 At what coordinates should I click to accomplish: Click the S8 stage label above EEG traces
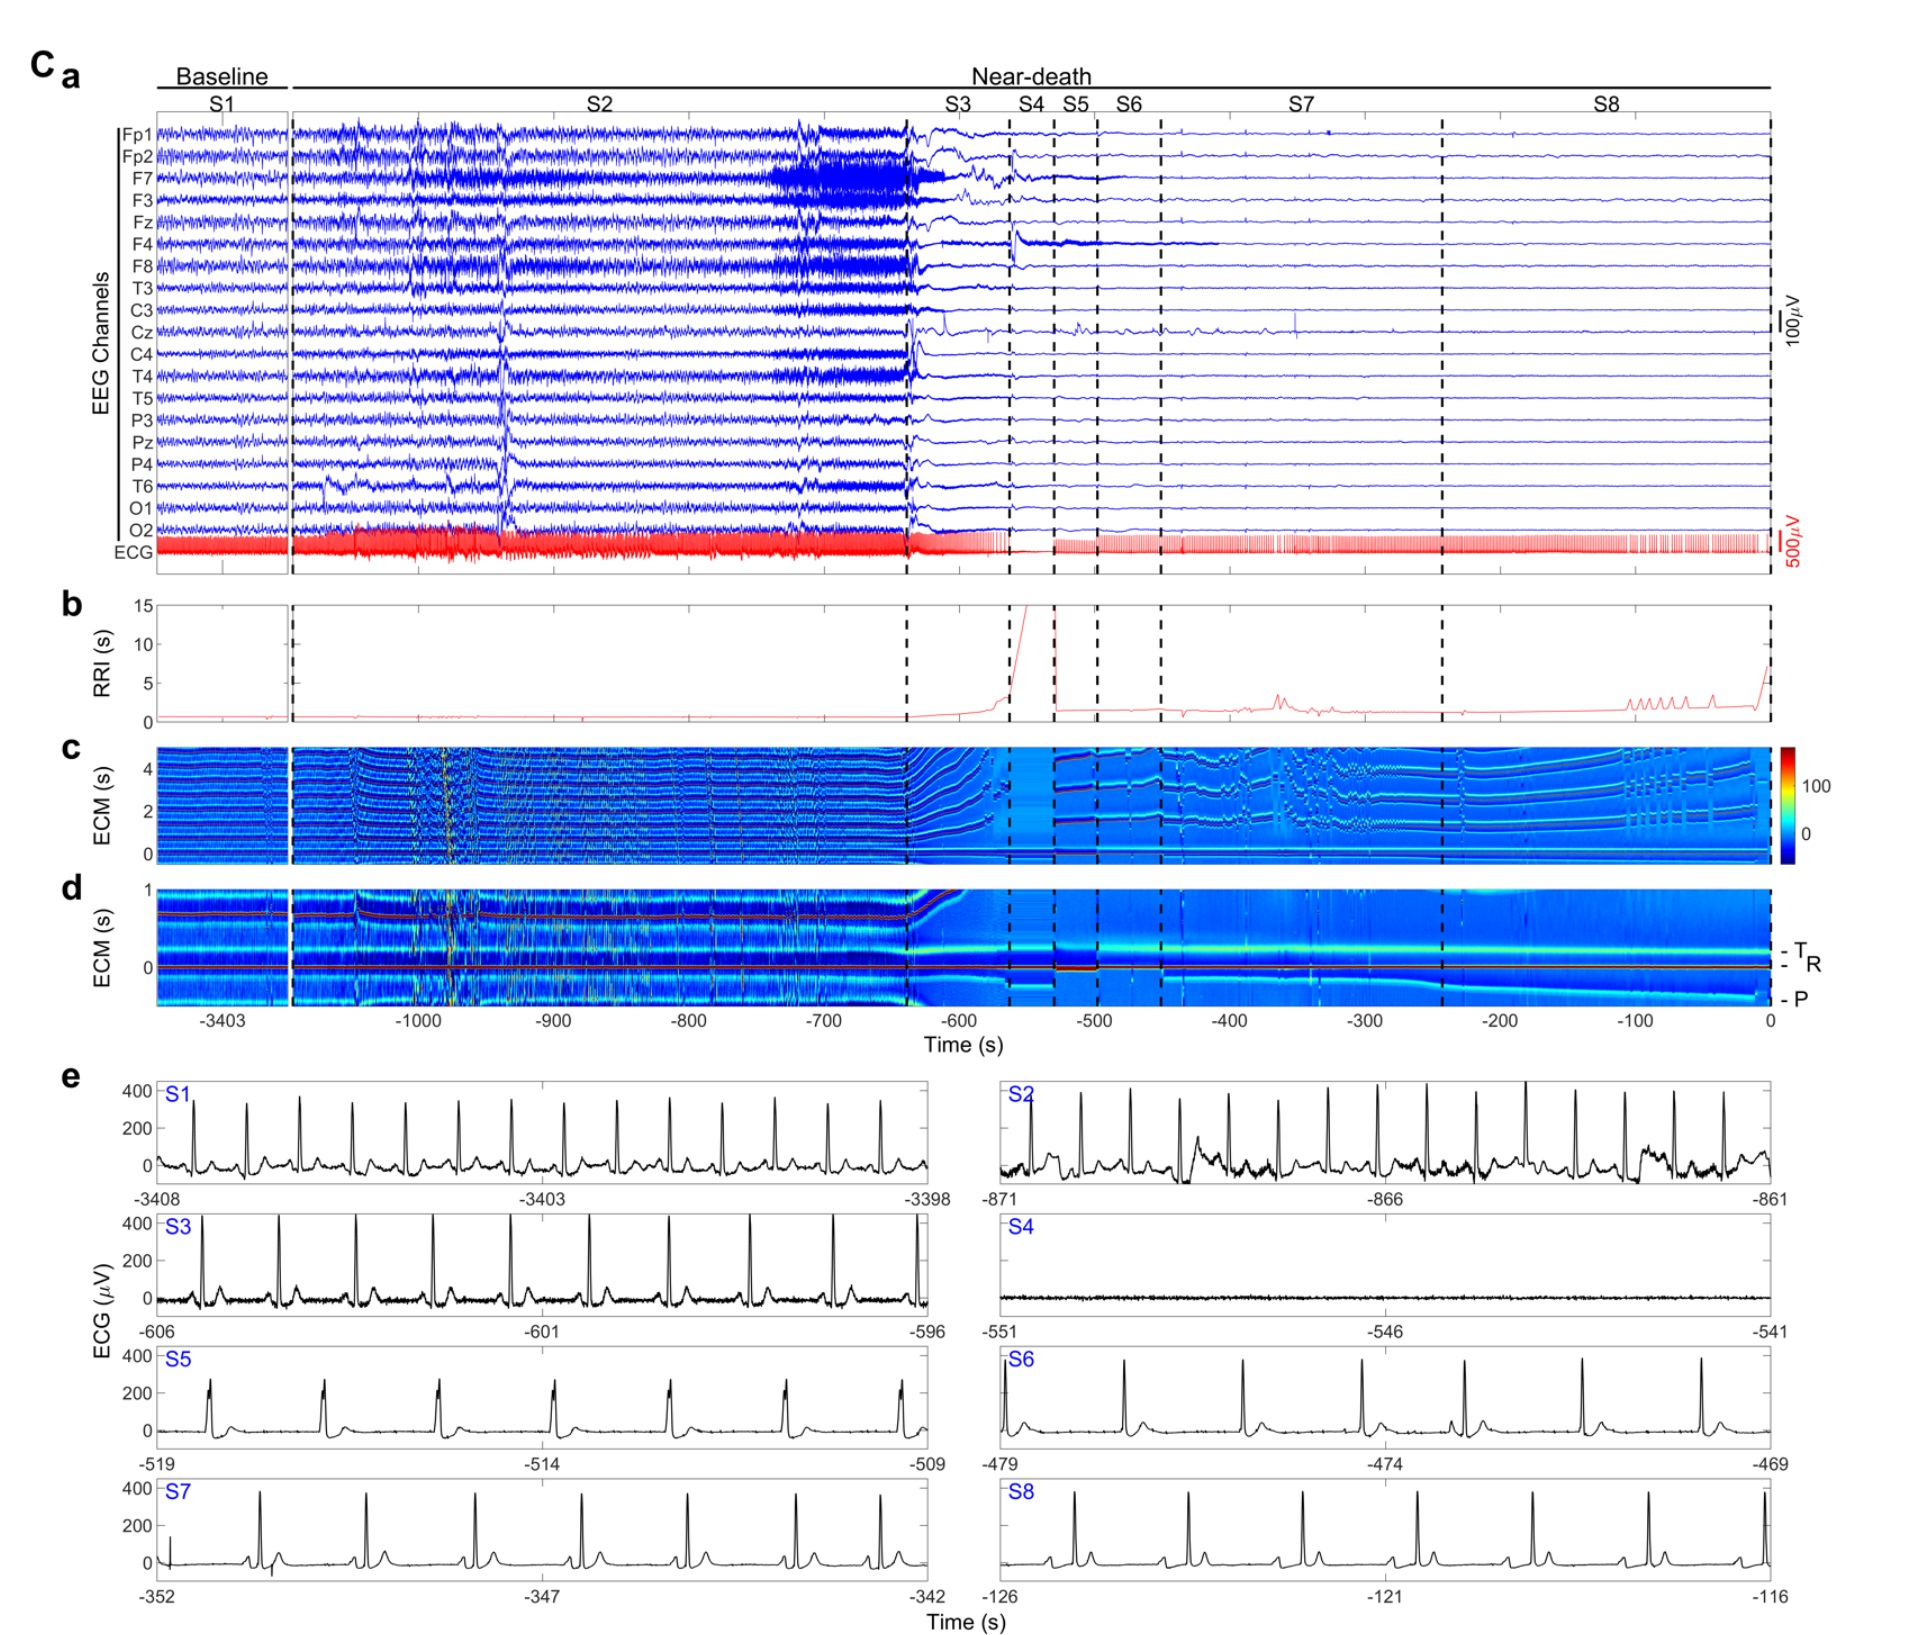tap(1605, 104)
